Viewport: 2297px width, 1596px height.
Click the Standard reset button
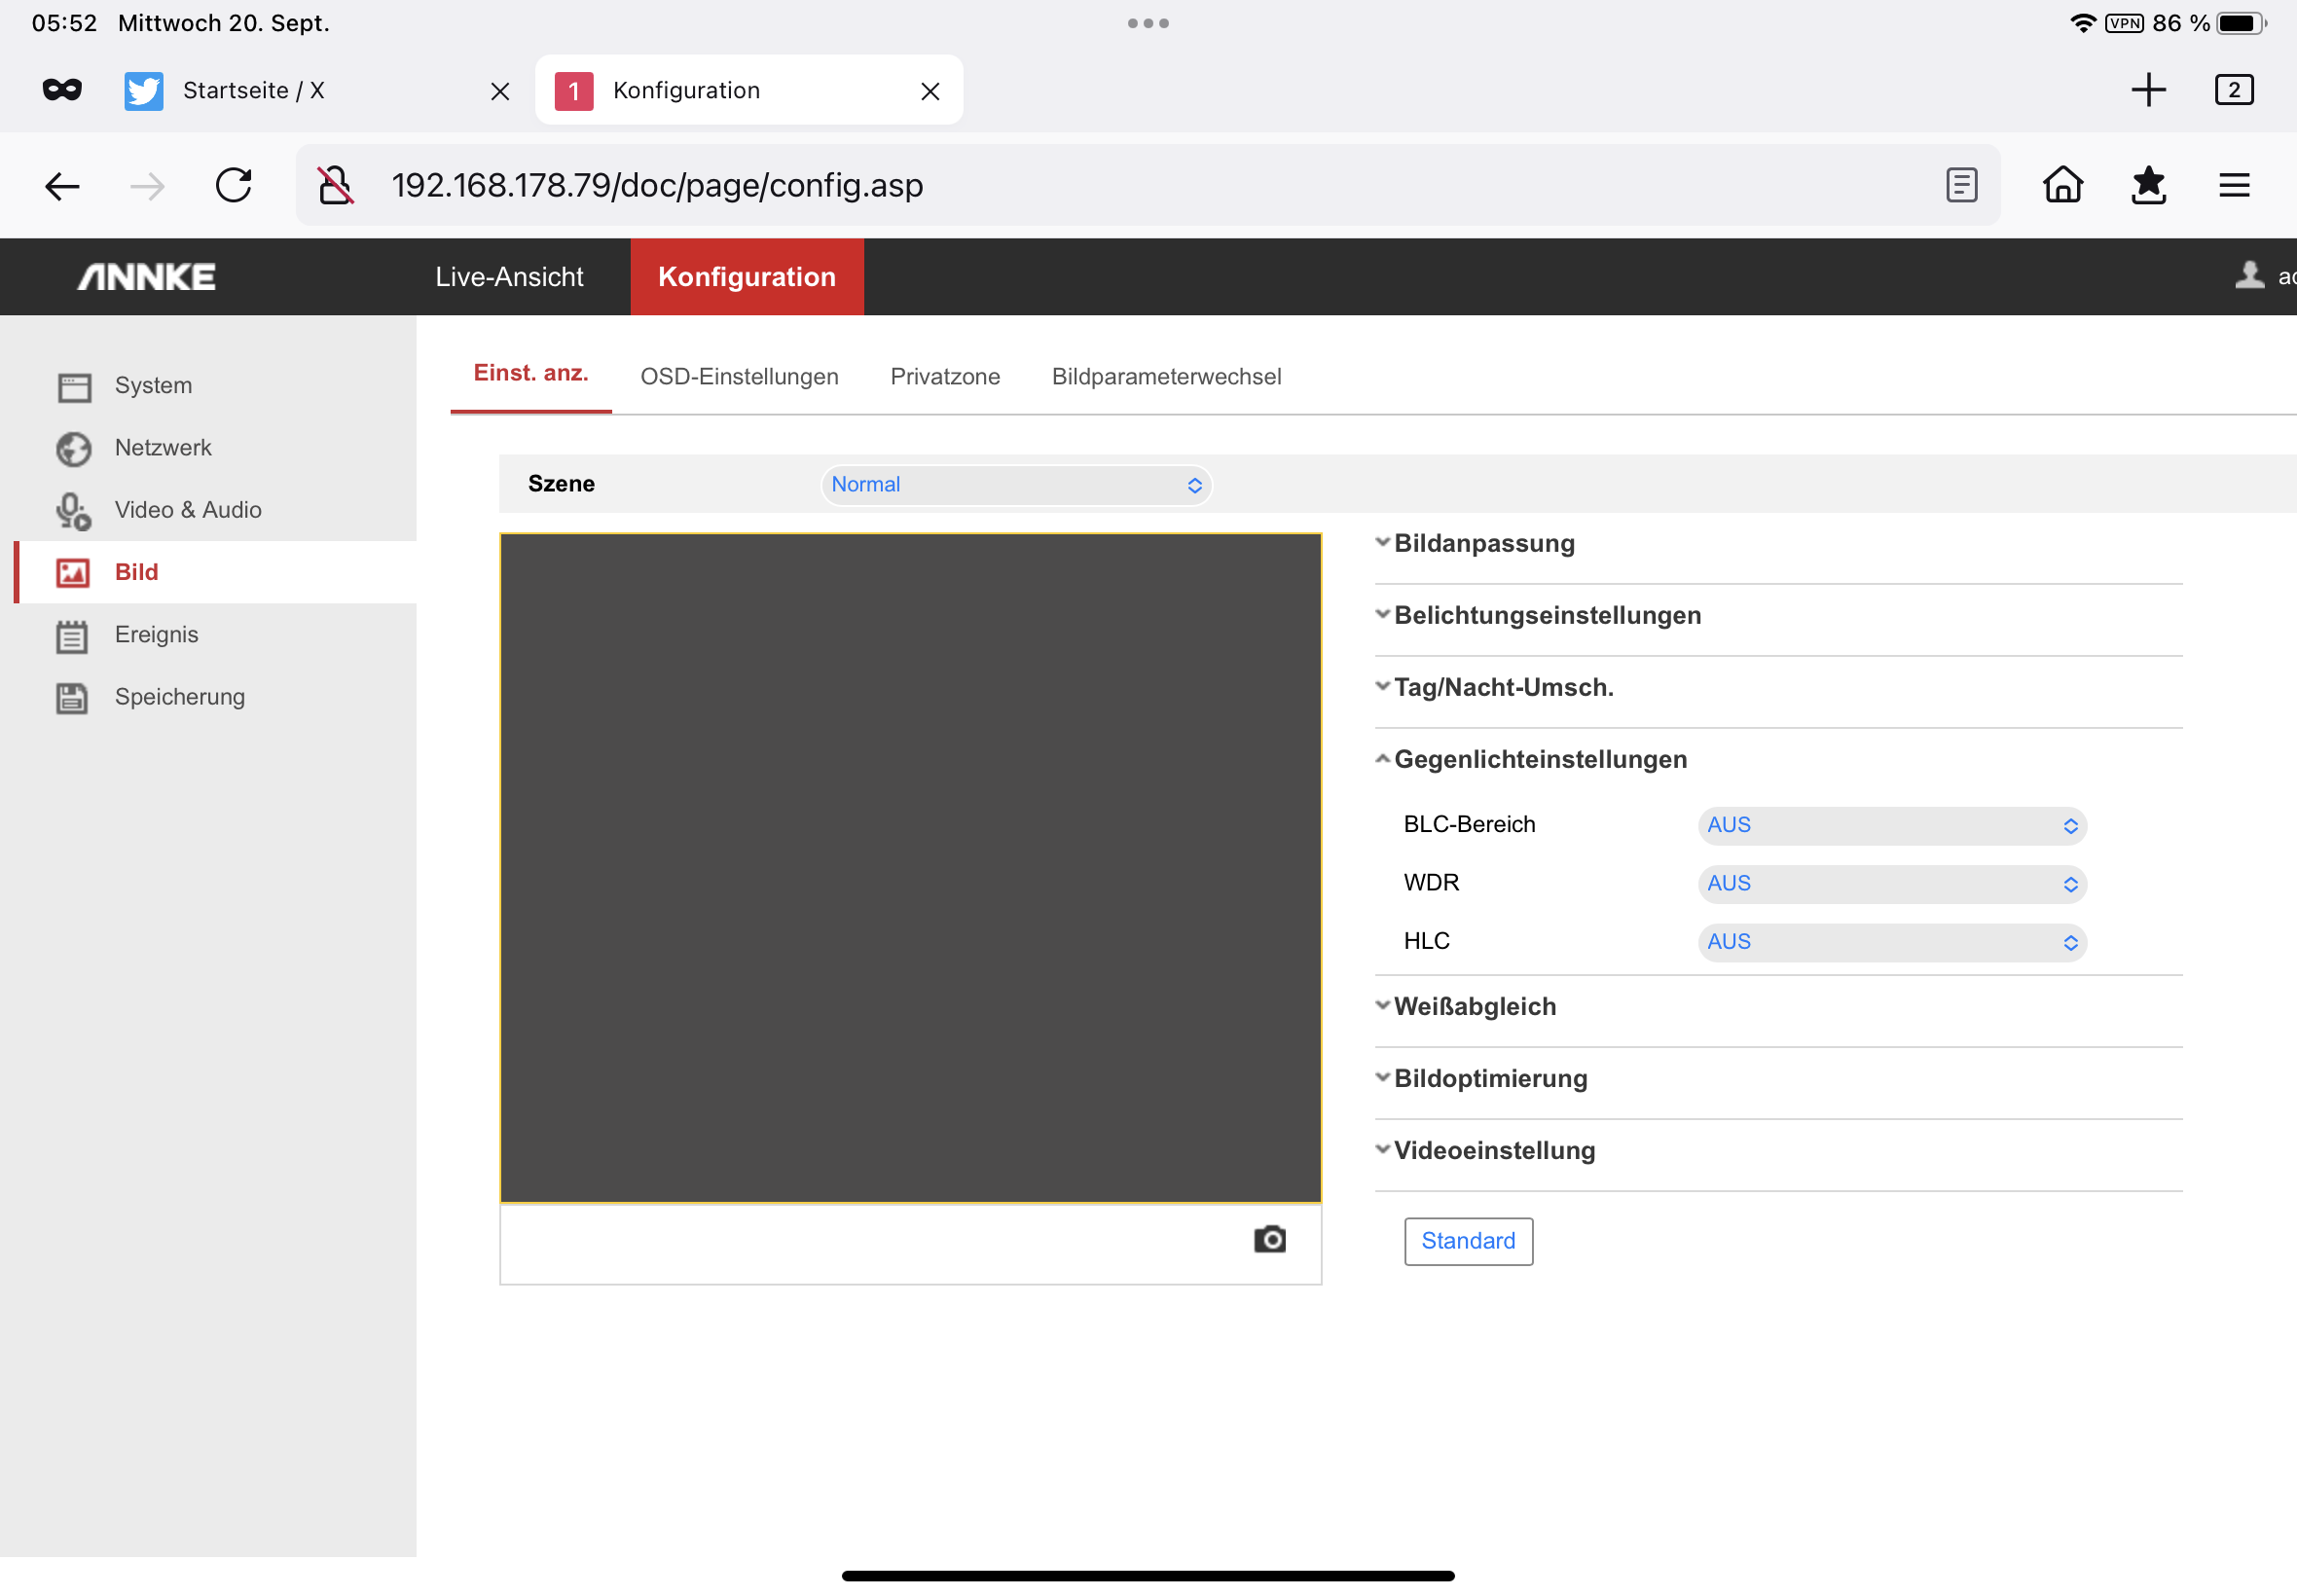(1467, 1241)
